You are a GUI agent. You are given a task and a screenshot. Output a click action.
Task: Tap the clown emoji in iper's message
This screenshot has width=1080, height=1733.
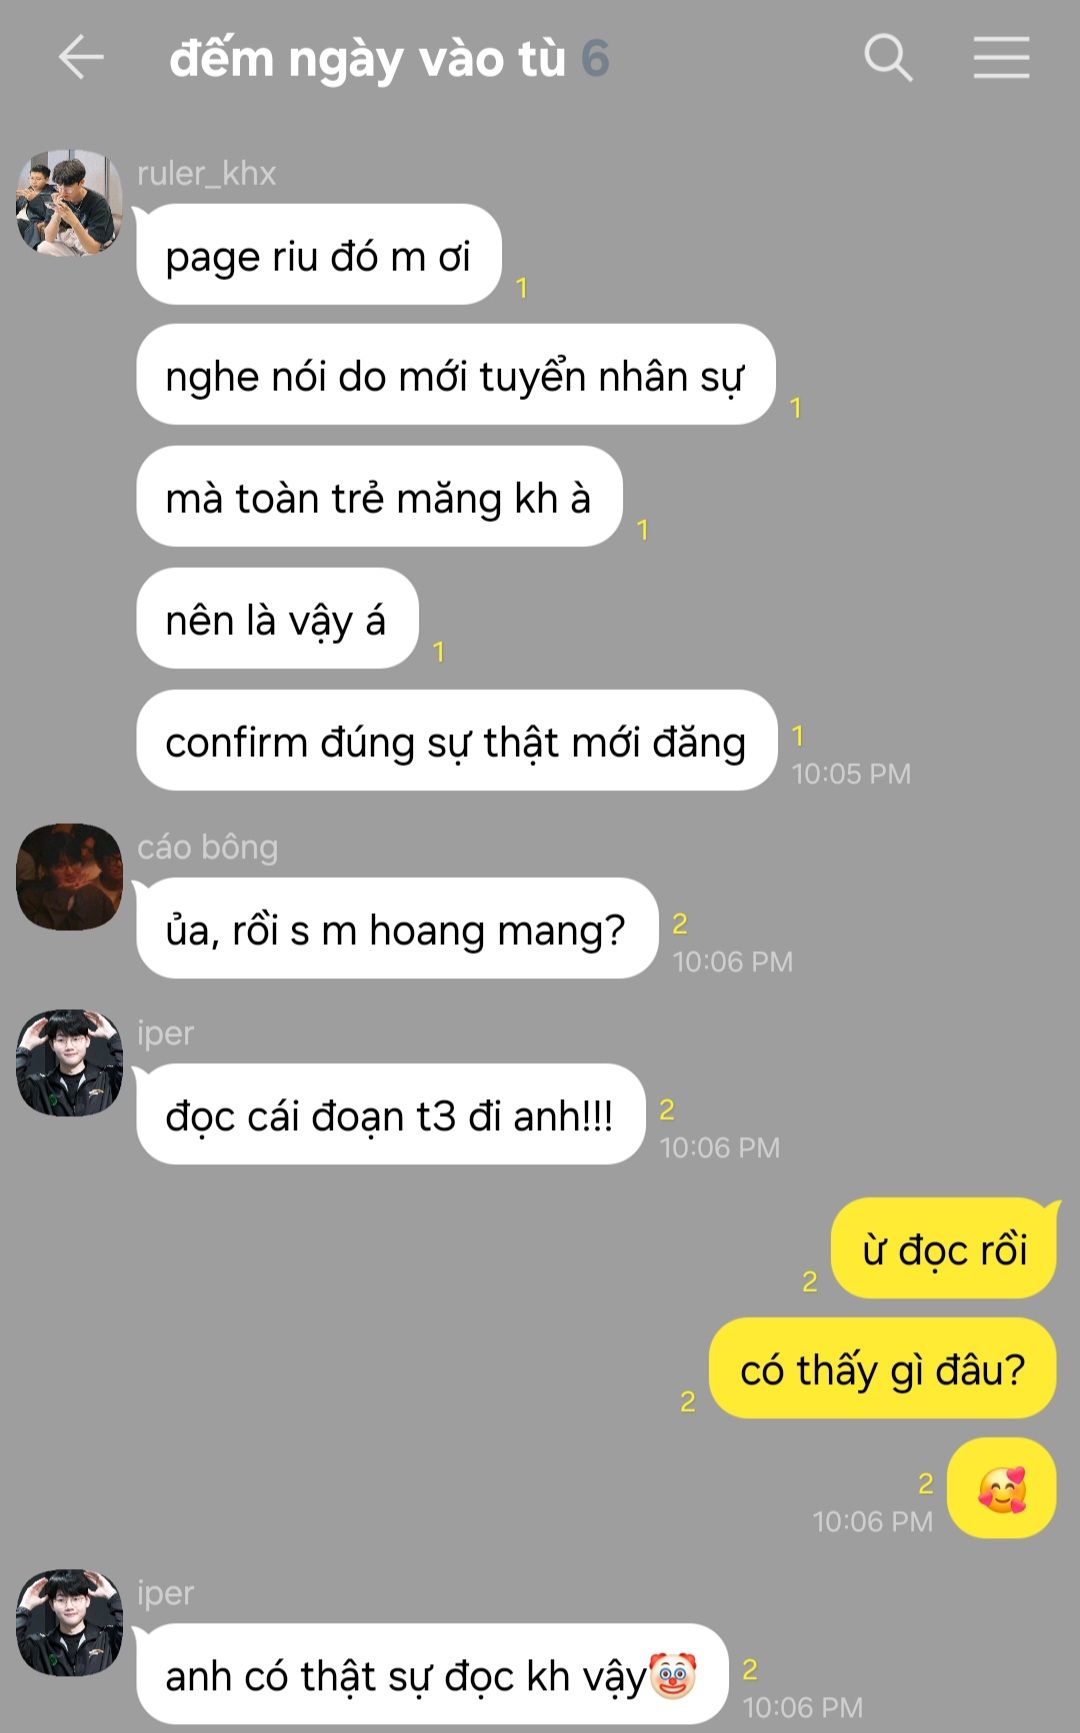(673, 1676)
